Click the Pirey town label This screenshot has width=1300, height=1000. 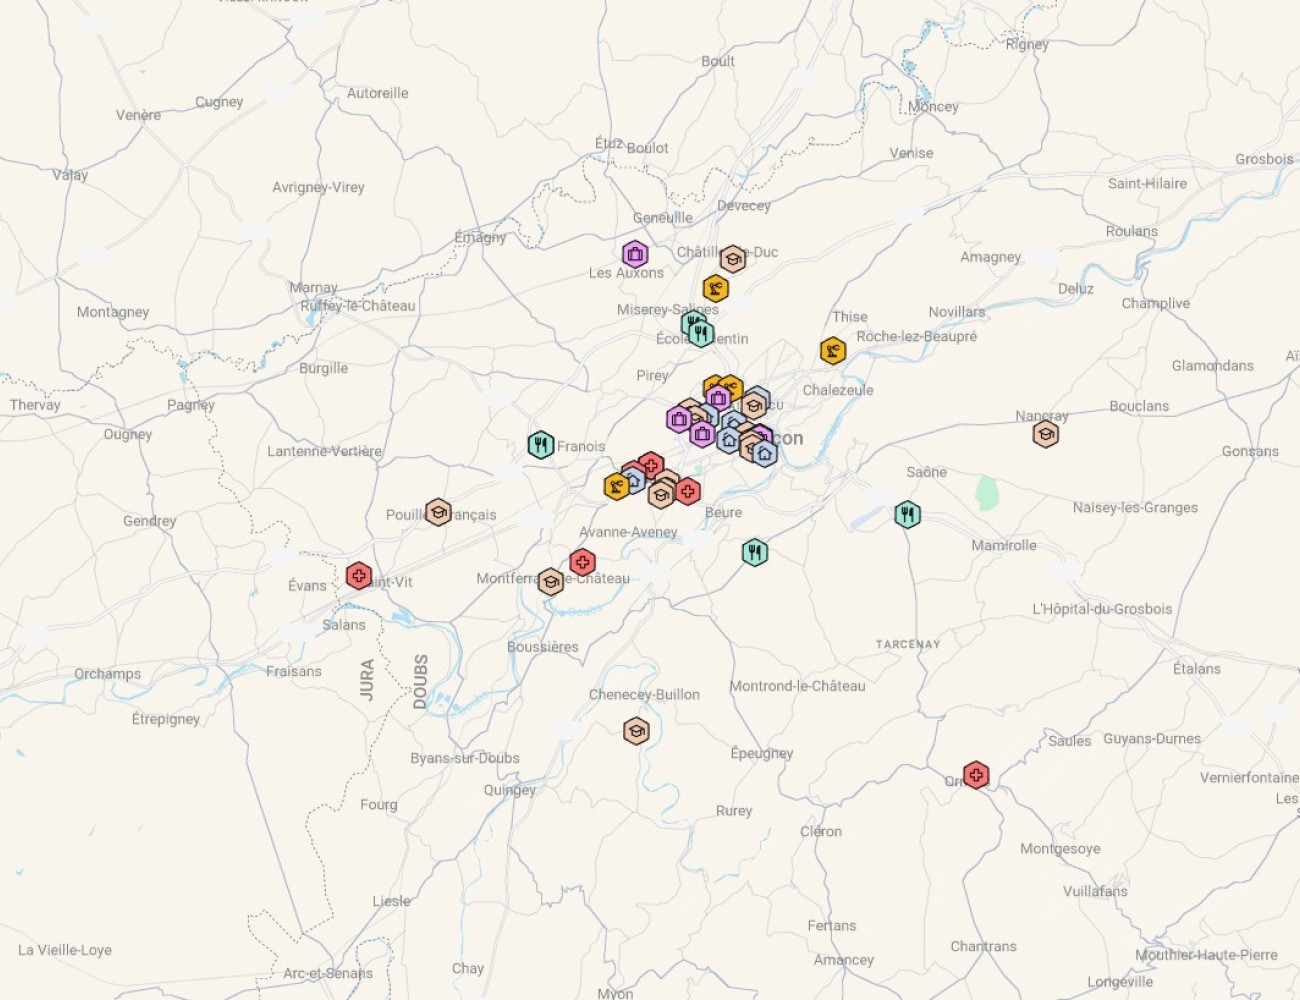coord(652,376)
